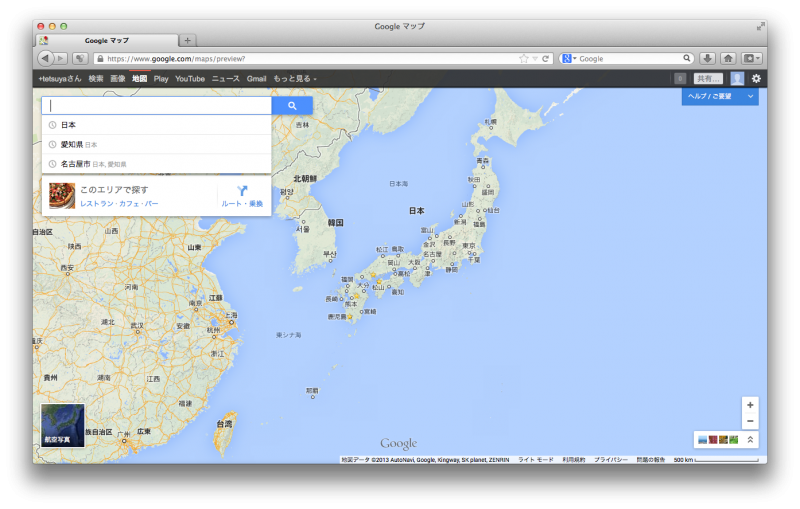Click the fullscreen arrows in the title bar
Image resolution: width=800 pixels, height=509 pixels.
(761, 26)
